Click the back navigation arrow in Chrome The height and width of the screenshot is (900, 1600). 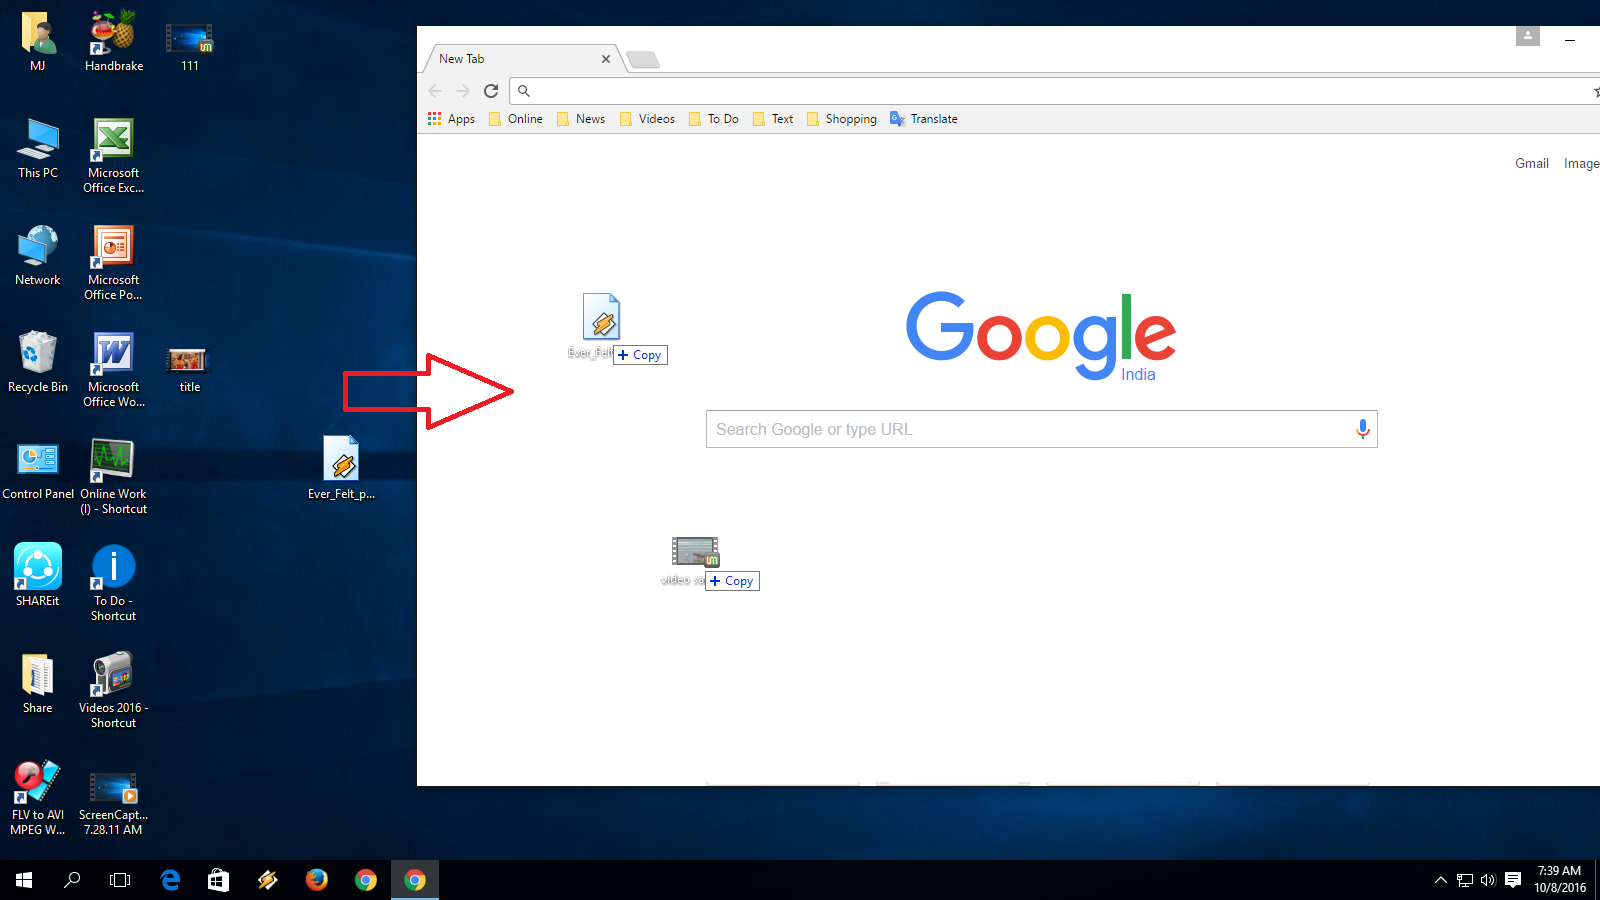[435, 90]
